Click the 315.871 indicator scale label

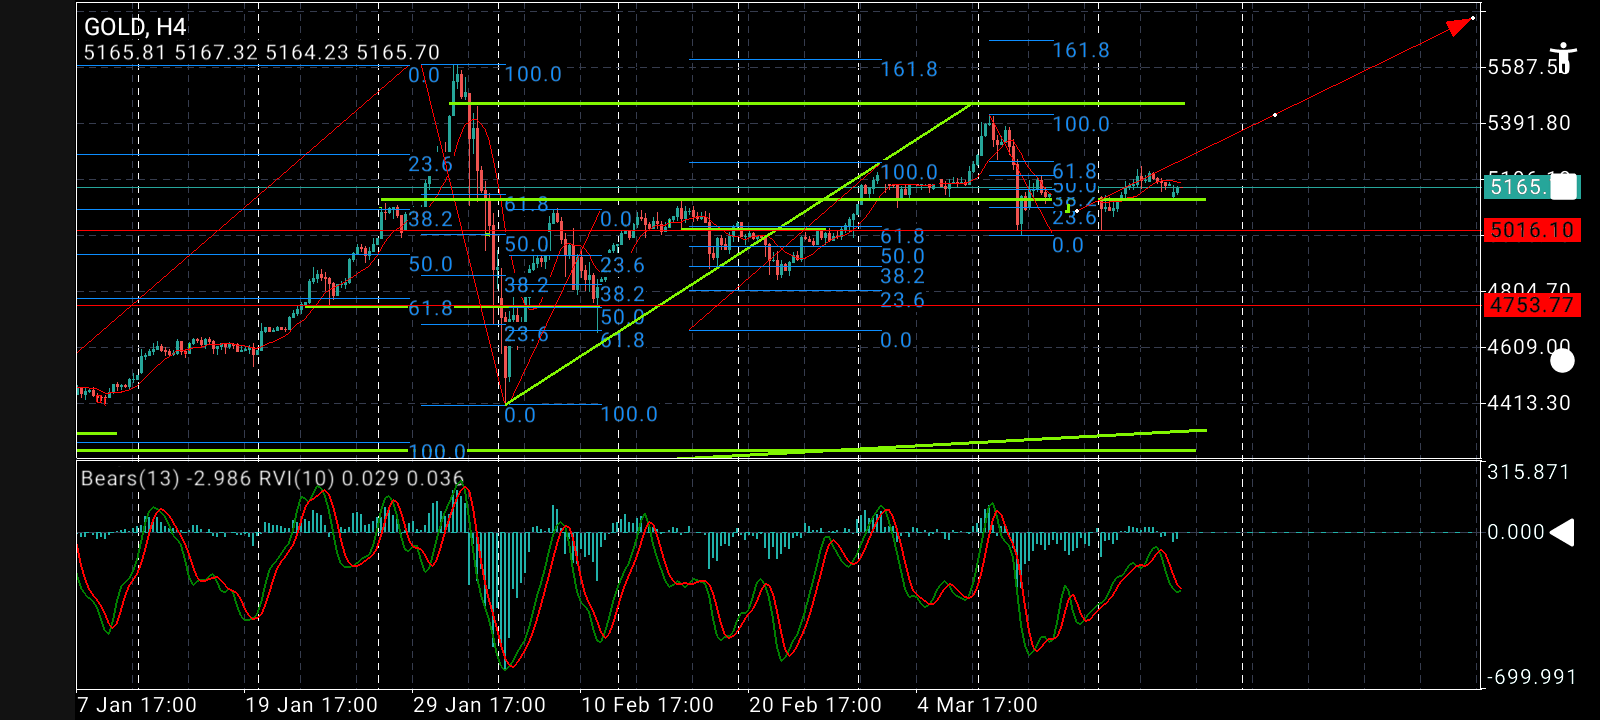[x=1529, y=472]
